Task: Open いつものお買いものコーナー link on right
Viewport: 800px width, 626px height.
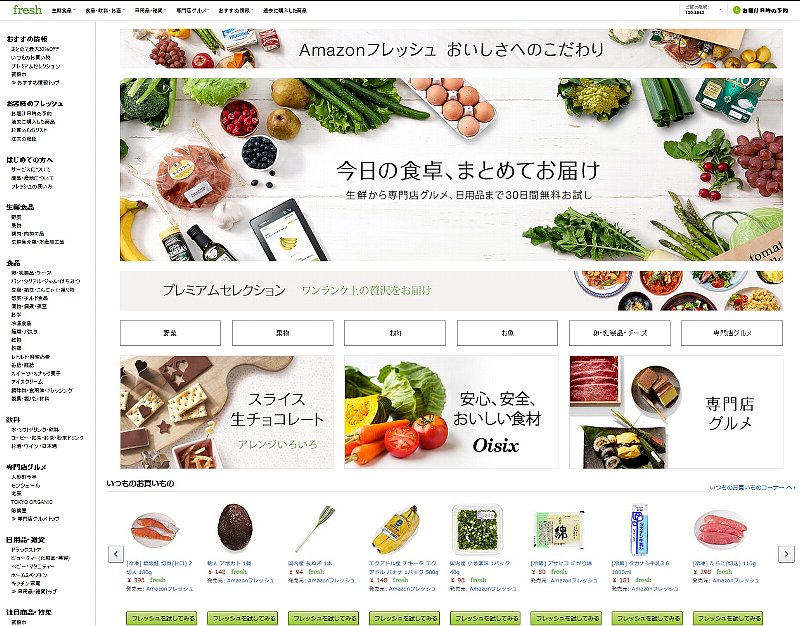Action: coord(752,488)
